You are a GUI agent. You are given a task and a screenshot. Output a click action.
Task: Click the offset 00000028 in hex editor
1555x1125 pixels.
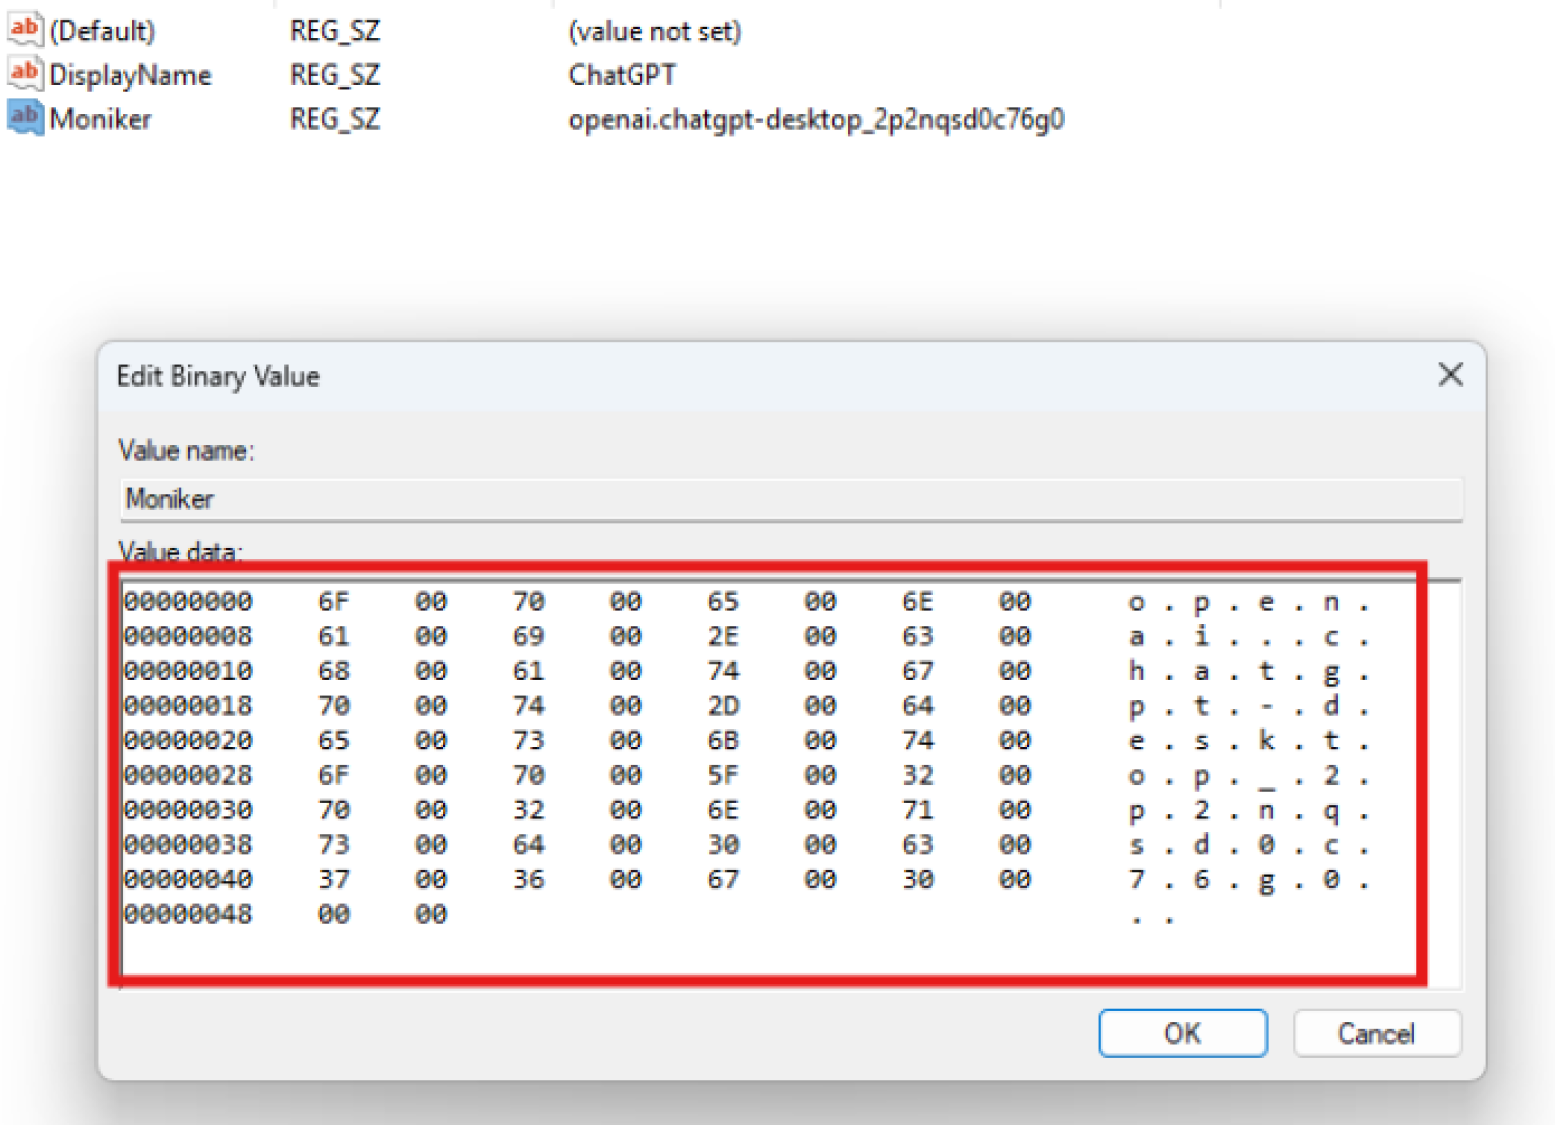click(188, 775)
